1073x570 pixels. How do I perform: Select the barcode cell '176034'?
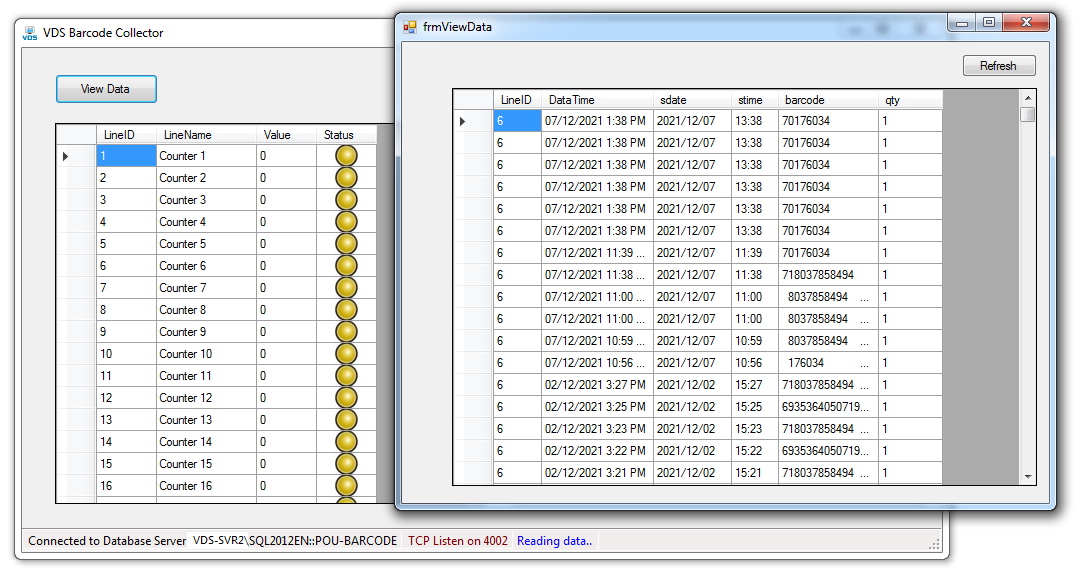point(829,363)
